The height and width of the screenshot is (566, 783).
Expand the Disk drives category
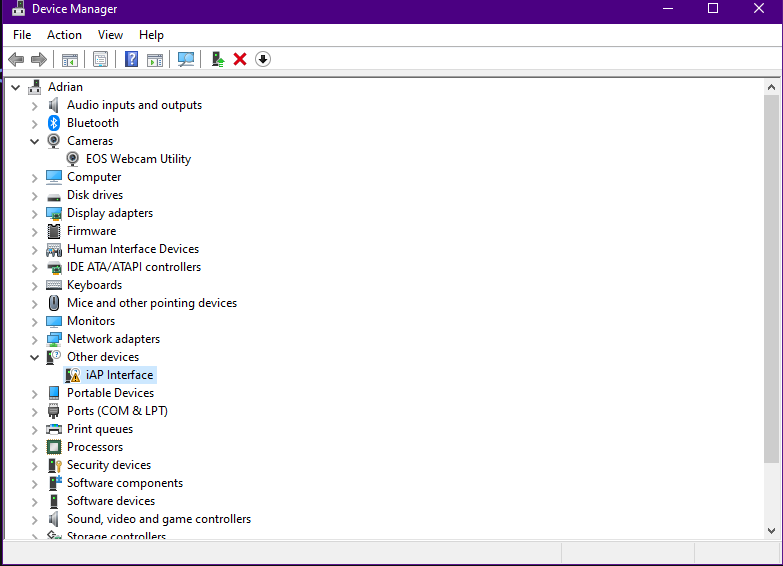(34, 196)
